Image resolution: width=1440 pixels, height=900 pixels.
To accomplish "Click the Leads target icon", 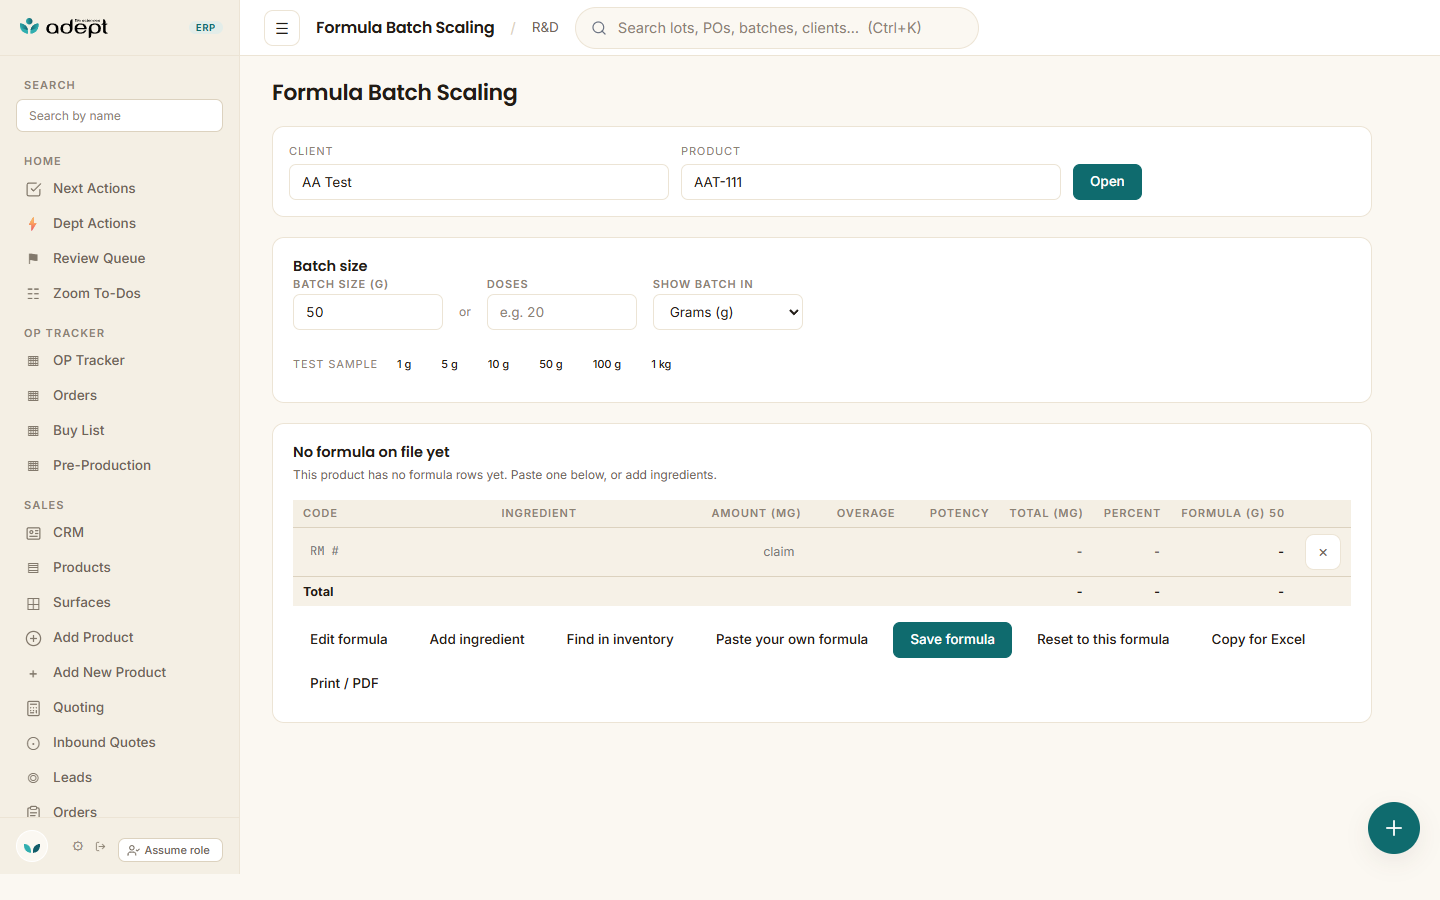I will click(33, 778).
